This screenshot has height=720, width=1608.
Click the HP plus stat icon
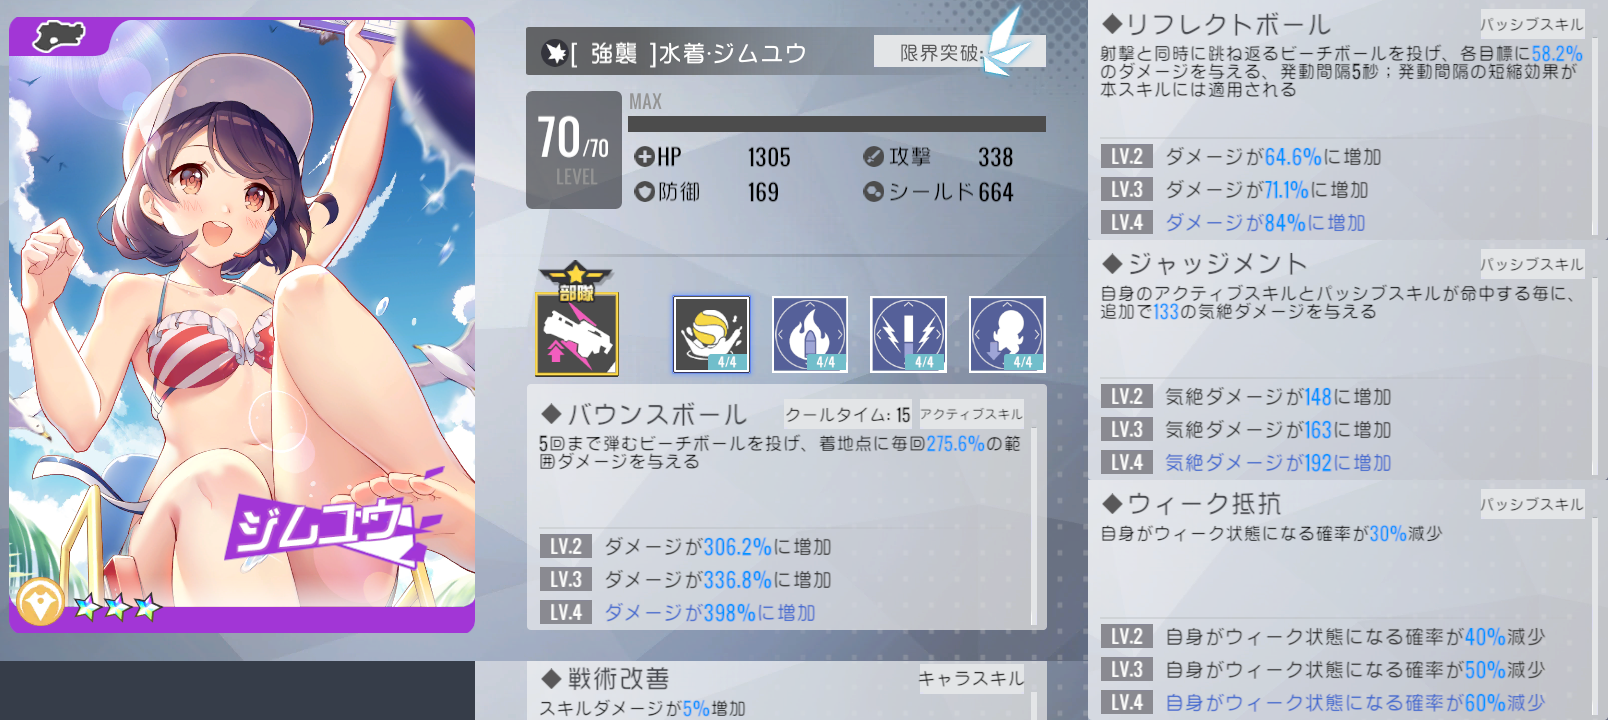coord(644,157)
